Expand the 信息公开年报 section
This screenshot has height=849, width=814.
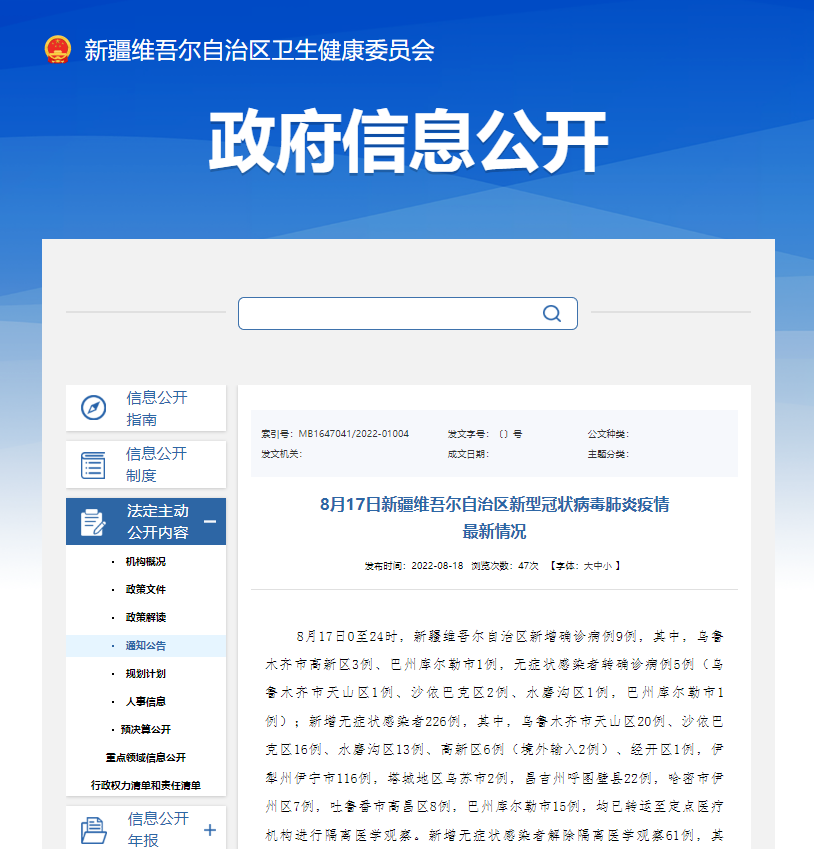click(x=210, y=829)
